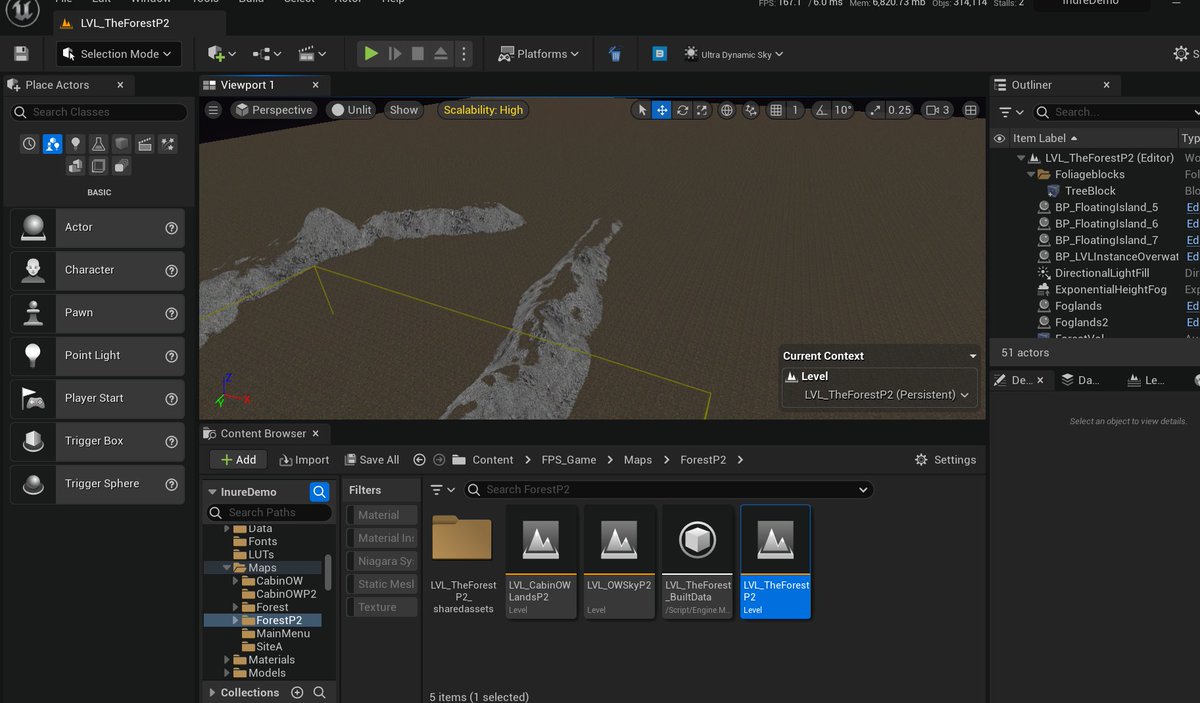
Task: Select the Geometry category icon
Action: tap(75, 166)
